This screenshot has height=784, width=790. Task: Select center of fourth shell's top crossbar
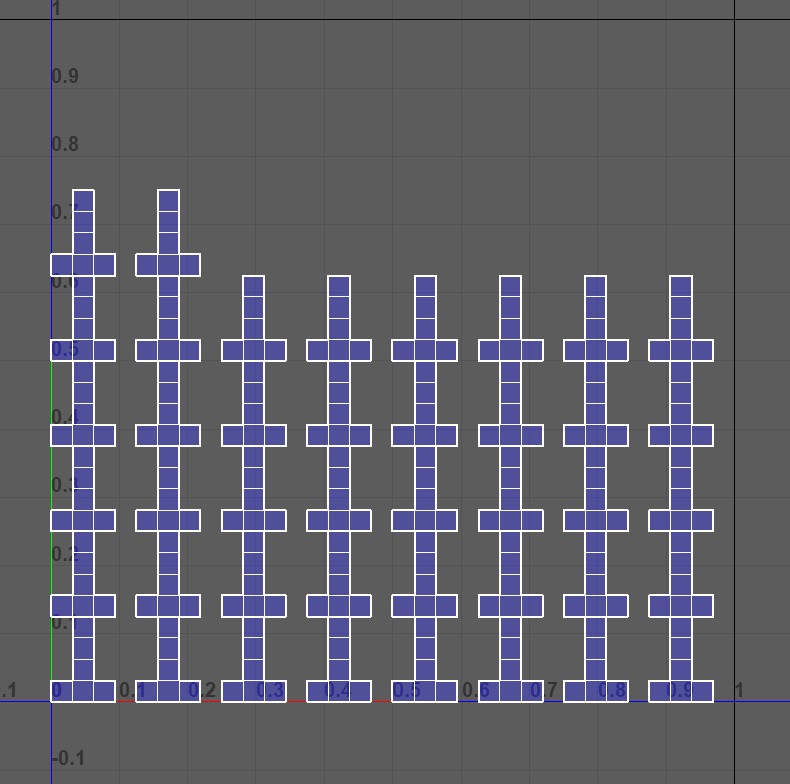tap(339, 350)
